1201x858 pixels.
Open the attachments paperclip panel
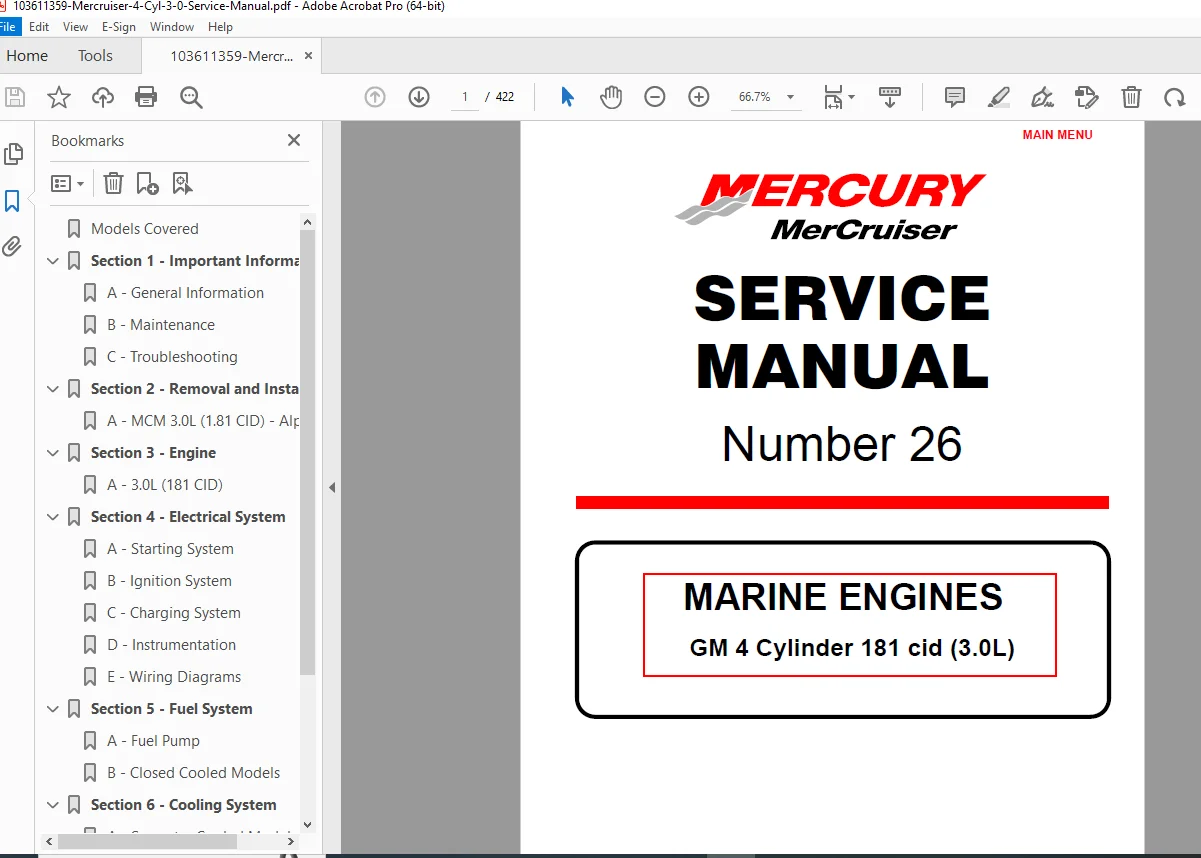pyautogui.click(x=12, y=247)
